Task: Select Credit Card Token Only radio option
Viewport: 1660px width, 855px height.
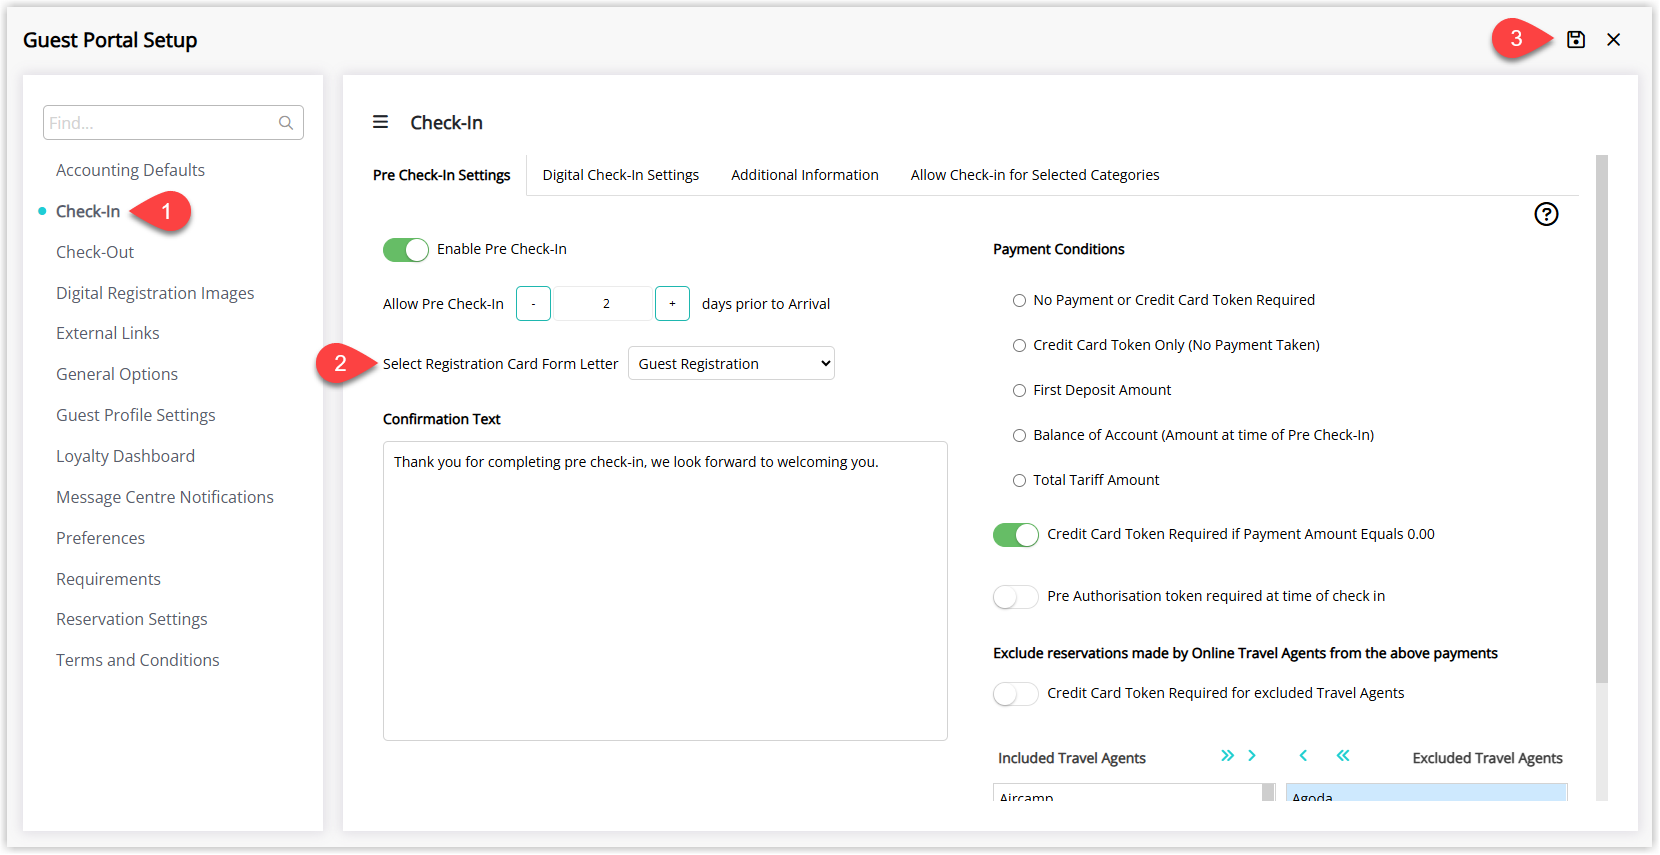Action: 1020,345
